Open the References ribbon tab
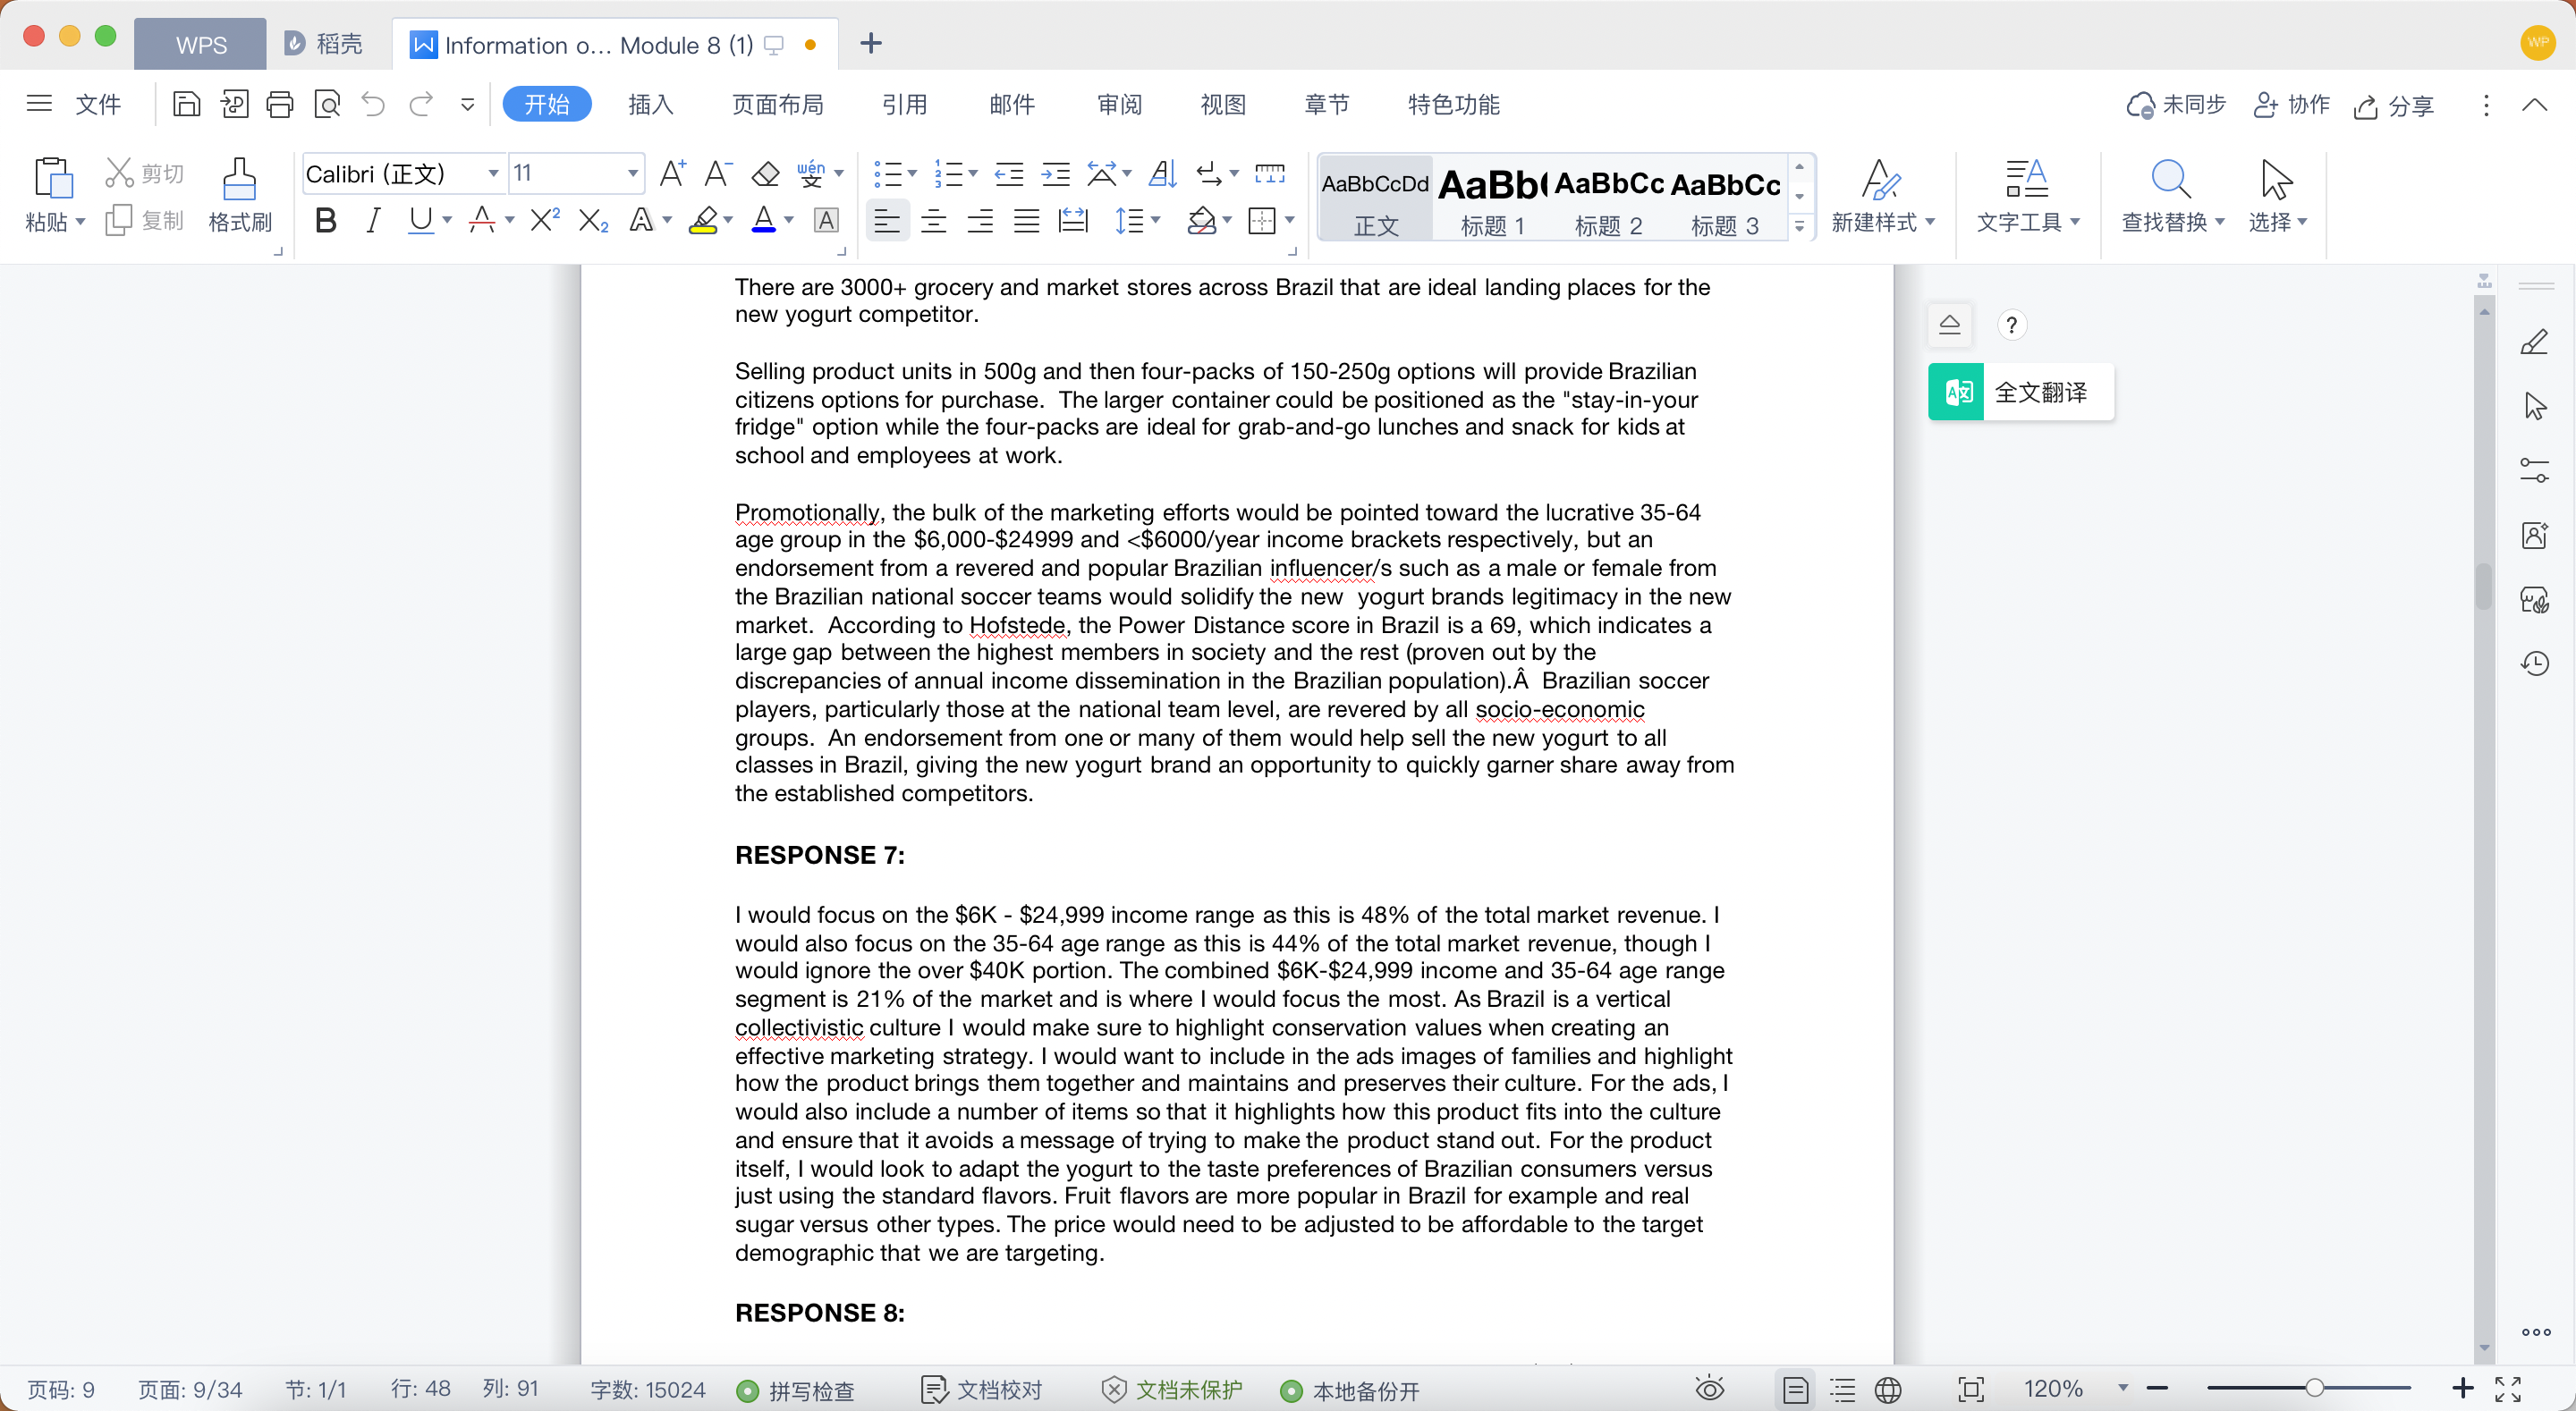This screenshot has width=2576, height=1411. click(x=904, y=104)
